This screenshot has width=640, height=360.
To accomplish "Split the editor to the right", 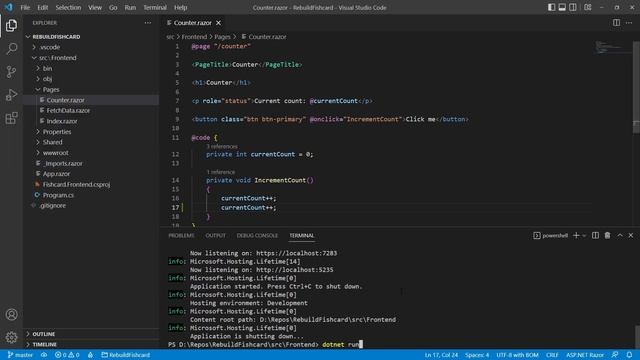I will [616, 23].
